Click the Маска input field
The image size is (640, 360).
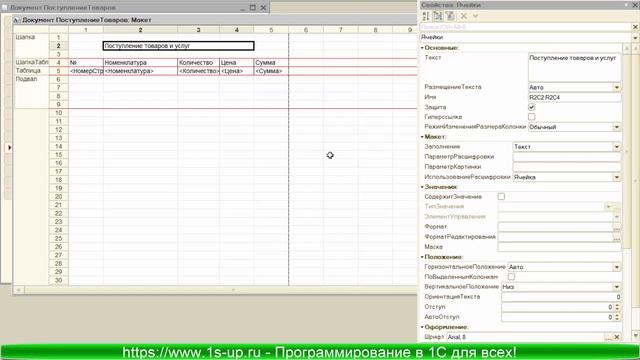(559, 247)
